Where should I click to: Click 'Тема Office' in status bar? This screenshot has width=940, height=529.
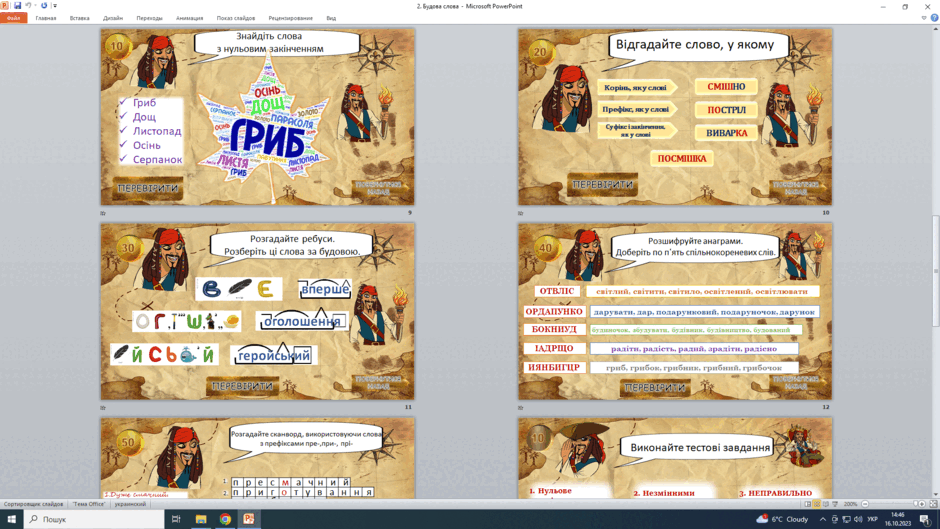(x=89, y=504)
